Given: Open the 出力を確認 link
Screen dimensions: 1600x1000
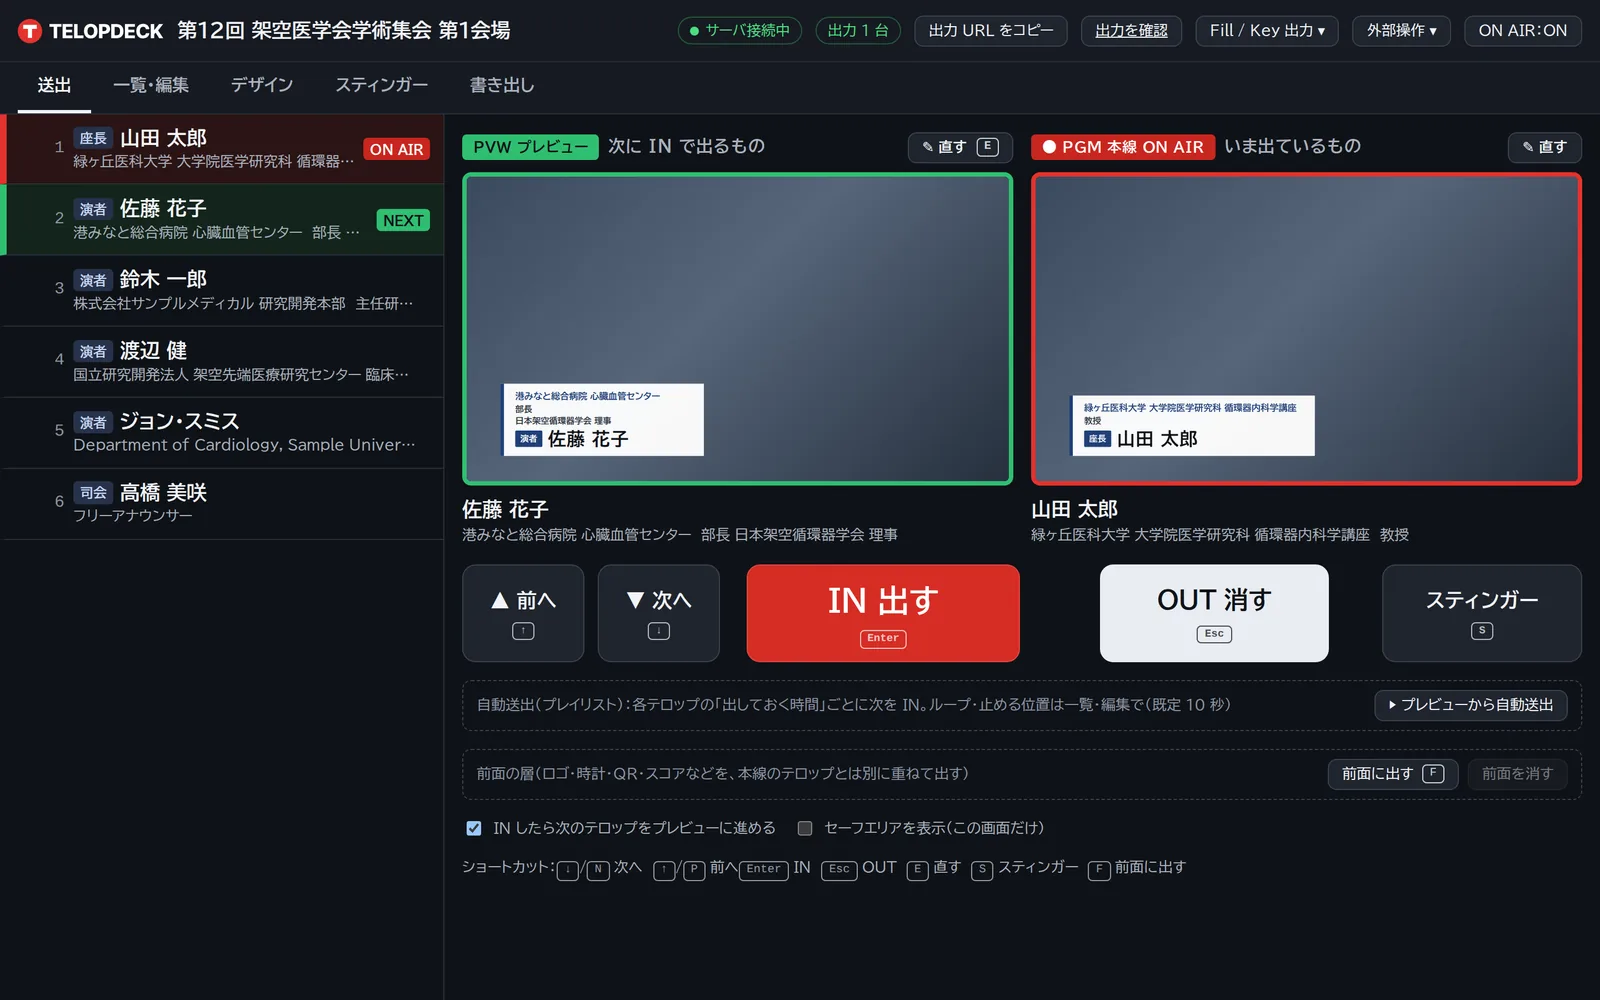Looking at the screenshot, I should [x=1131, y=31].
